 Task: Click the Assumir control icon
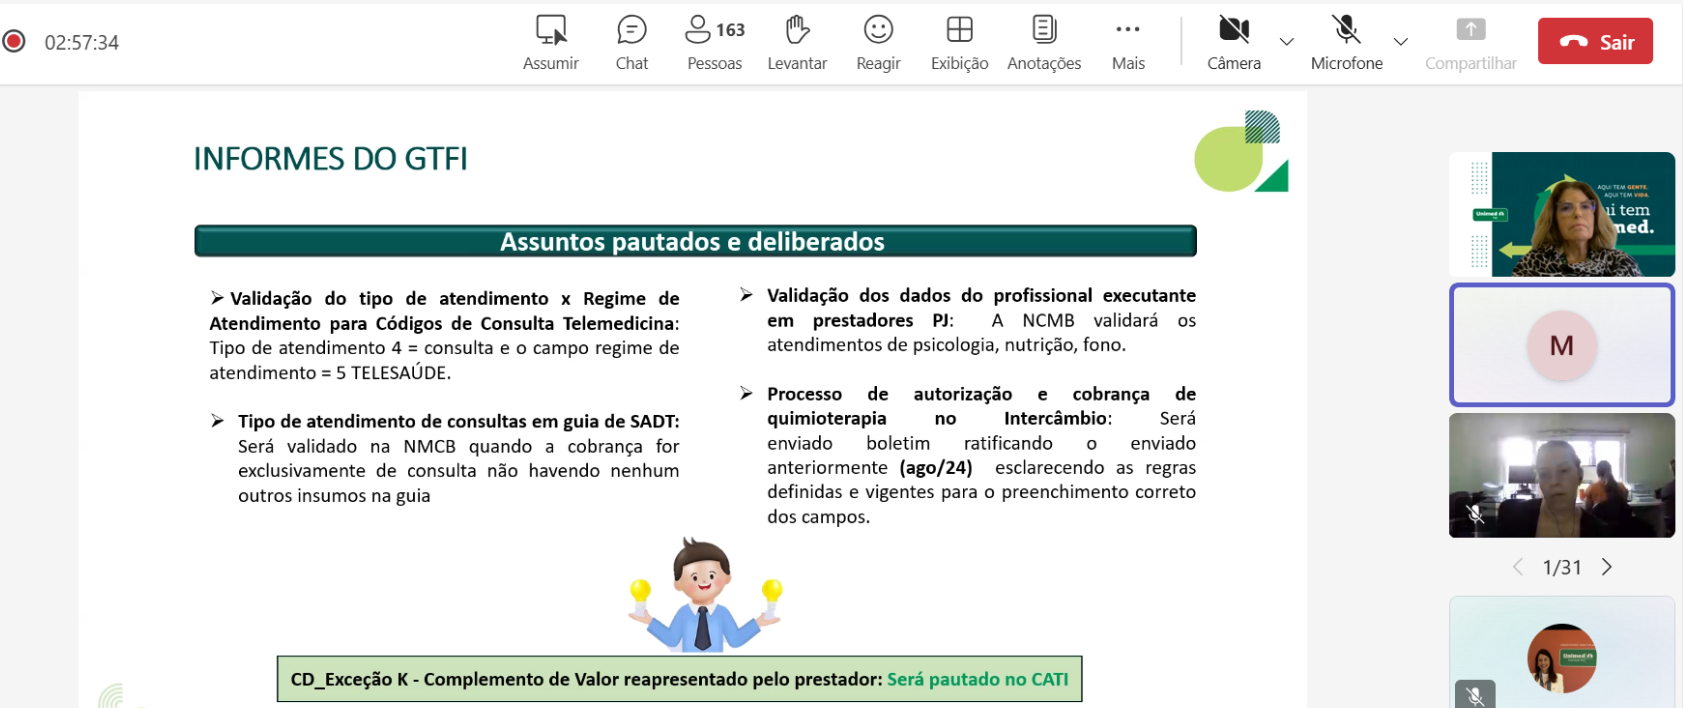[x=550, y=30]
